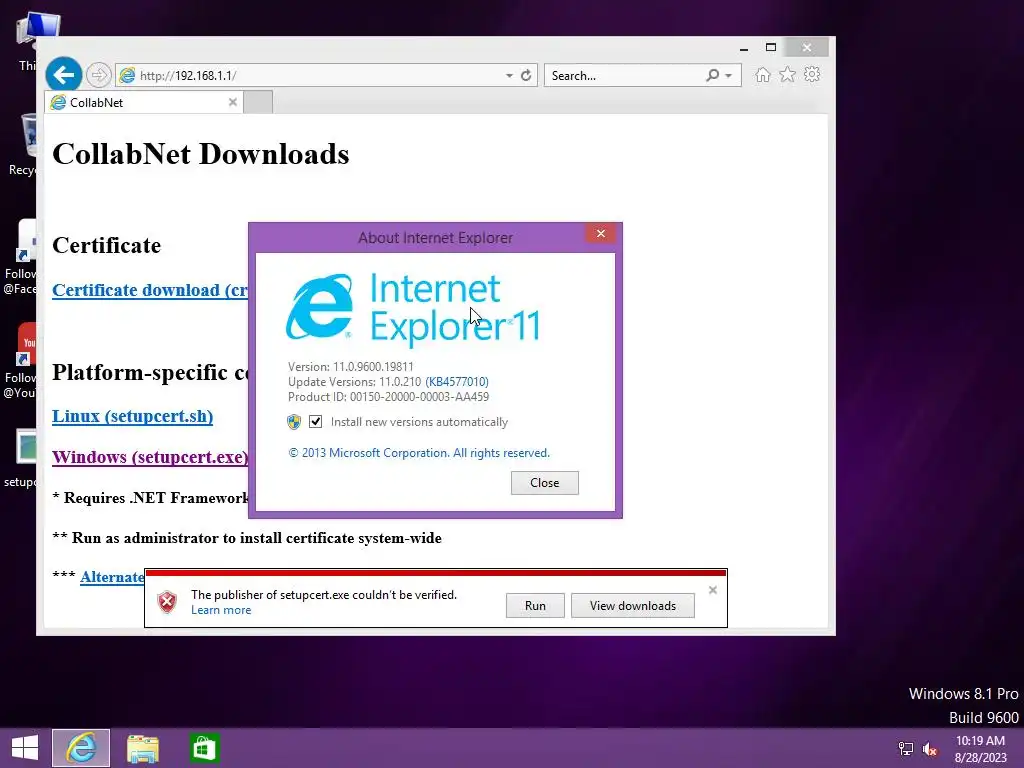Click Internet Explorer taskbar icon

click(81, 748)
